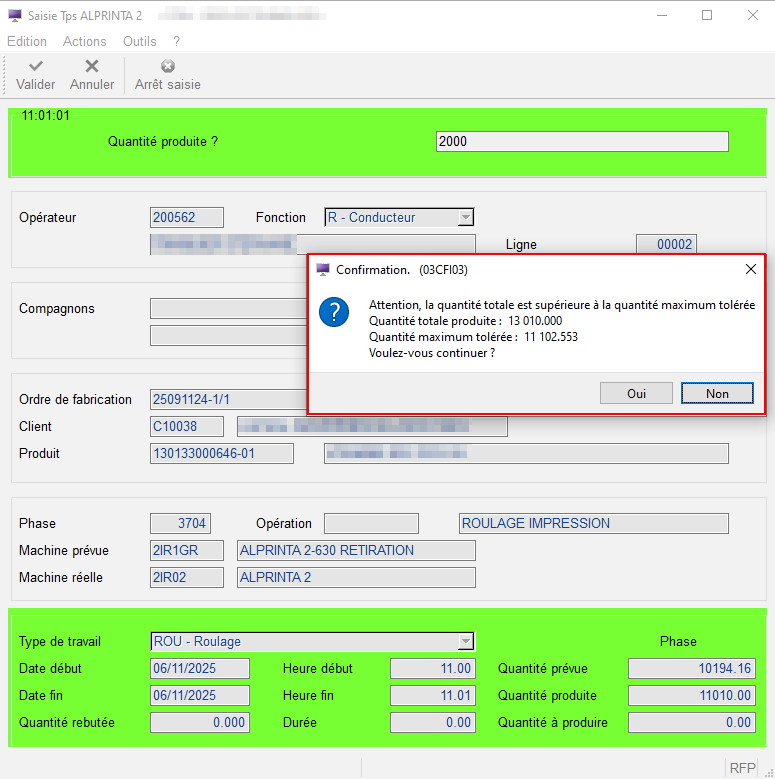Click the Arrêt saisie stop icon
The image size is (775, 779).
pyautogui.click(x=168, y=66)
